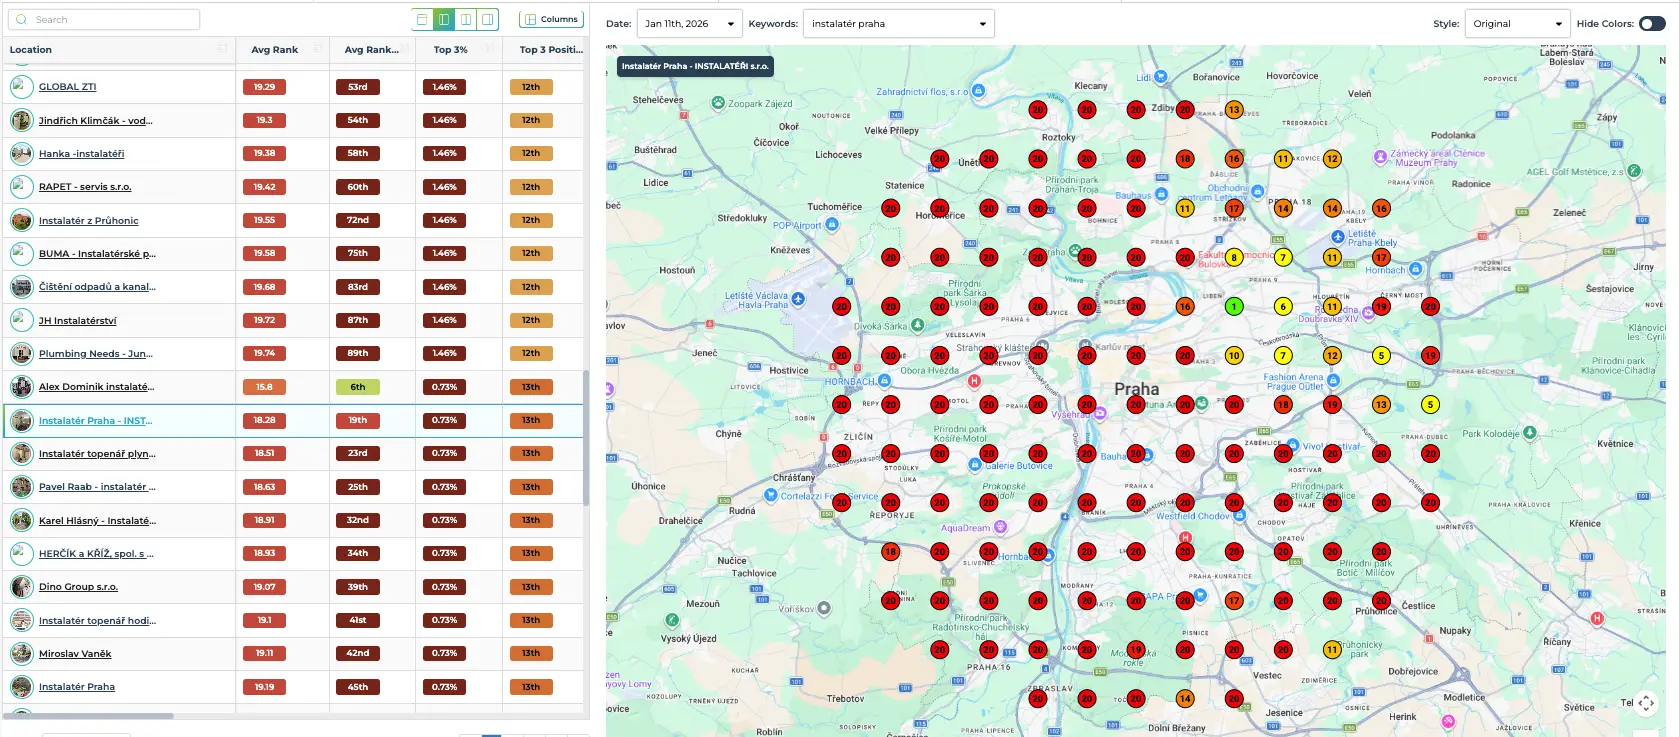This screenshot has height=737, width=1679.
Task: Click the AquaDream map marker icon
Action: 1000,527
